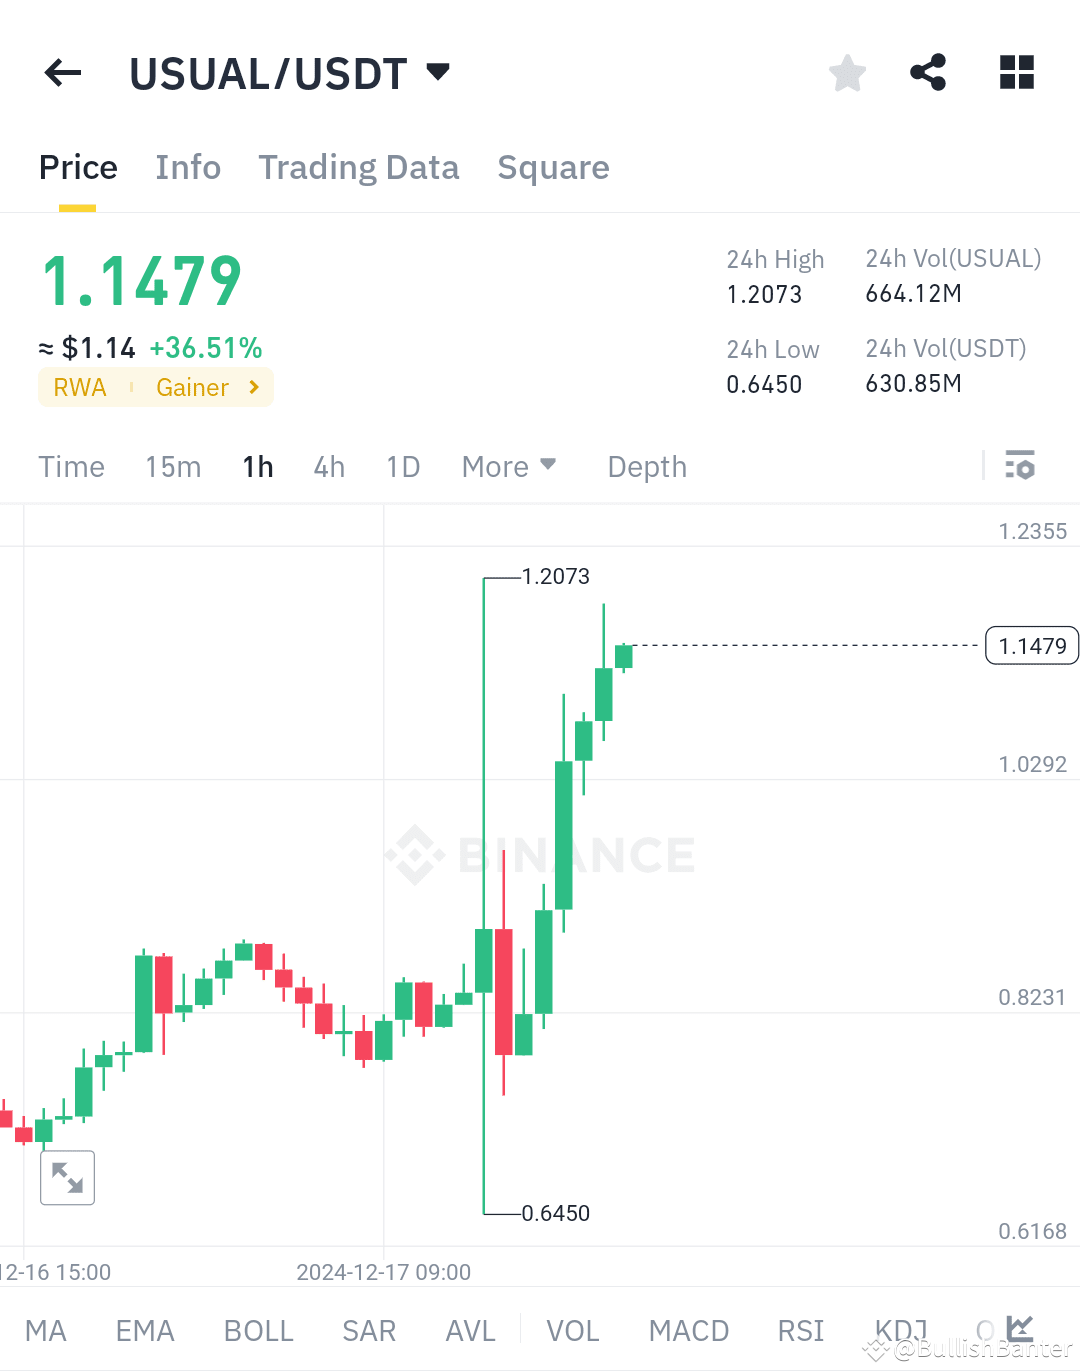View the Depth chart
Viewport: 1080px width, 1371px height.
[646, 466]
